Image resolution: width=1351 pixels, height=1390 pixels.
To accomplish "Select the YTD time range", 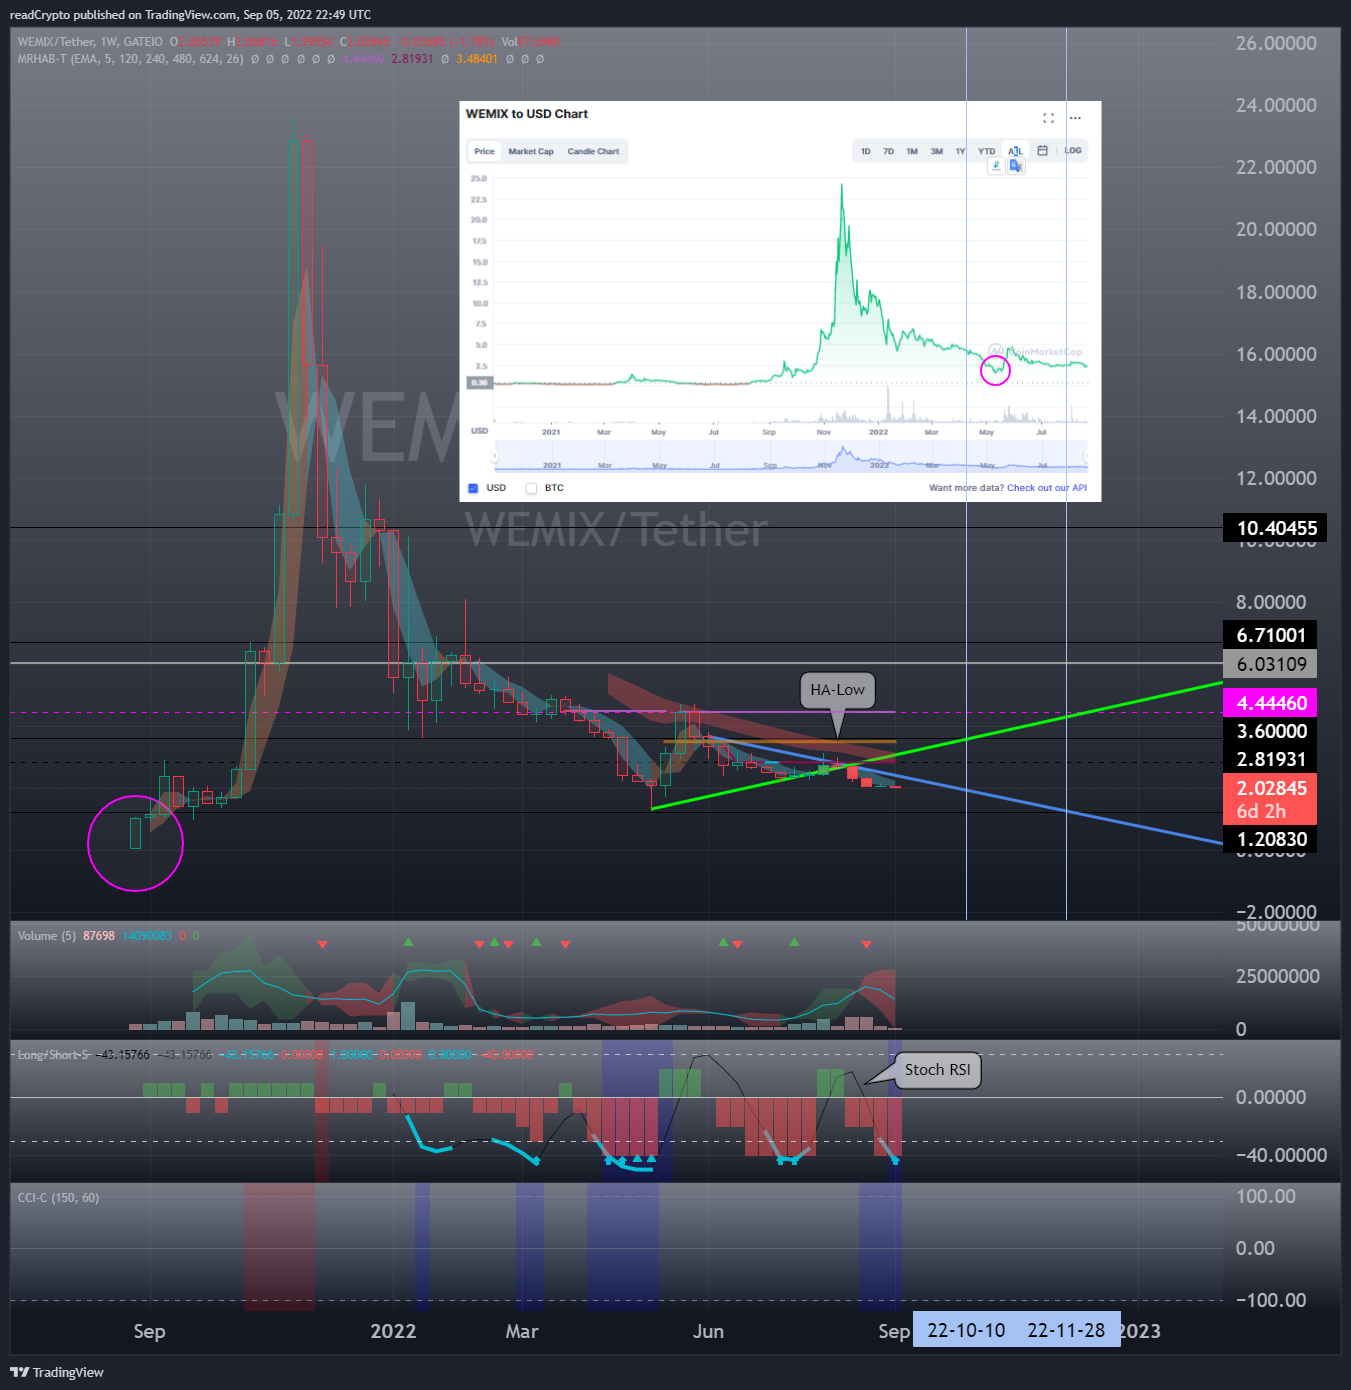I will (x=987, y=152).
